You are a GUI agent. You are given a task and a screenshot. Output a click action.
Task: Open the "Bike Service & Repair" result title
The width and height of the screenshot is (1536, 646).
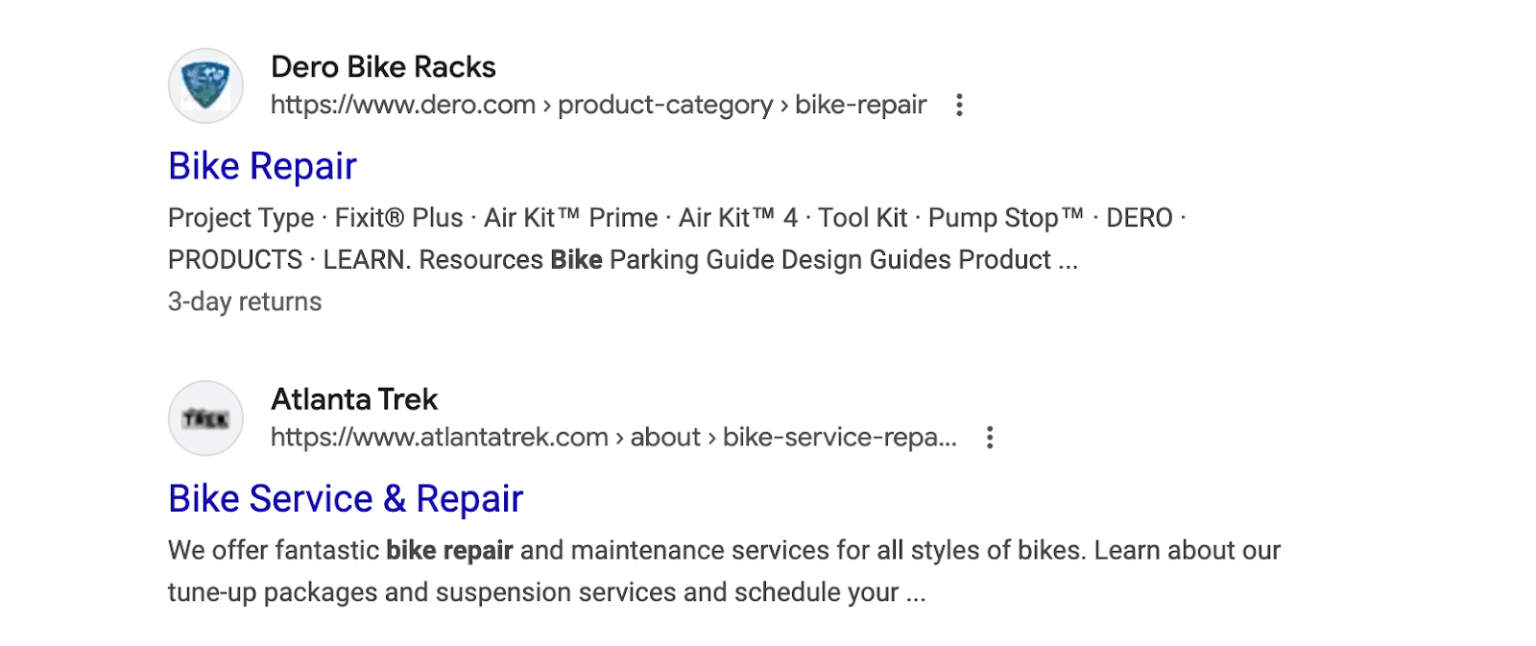point(345,498)
